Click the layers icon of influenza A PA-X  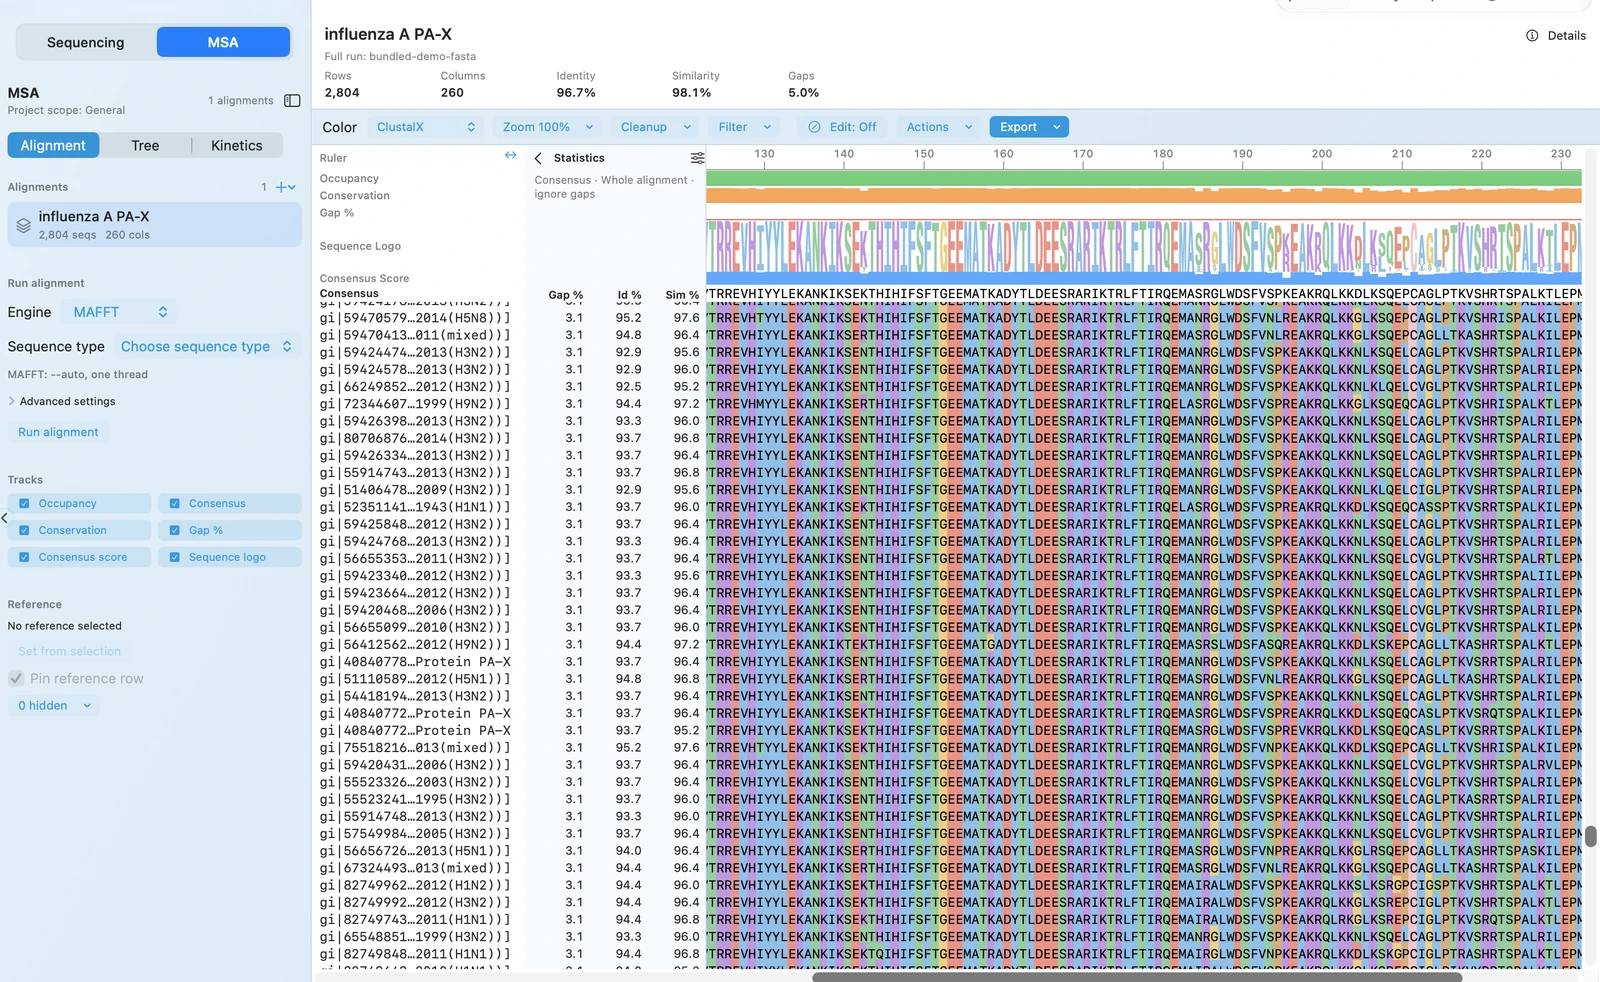click(23, 226)
